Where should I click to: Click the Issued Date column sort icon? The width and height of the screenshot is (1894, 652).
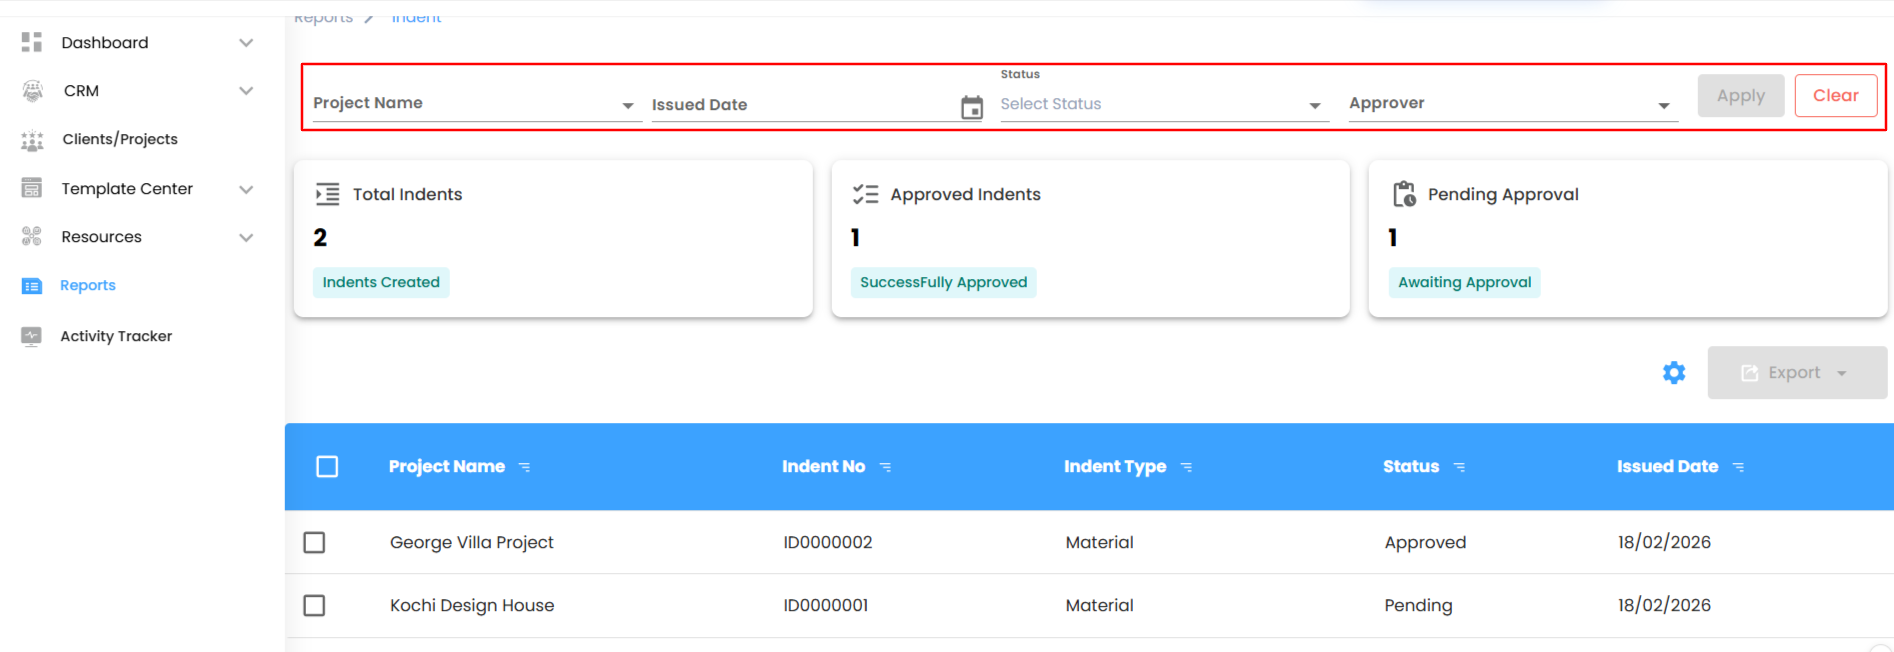1738,467
